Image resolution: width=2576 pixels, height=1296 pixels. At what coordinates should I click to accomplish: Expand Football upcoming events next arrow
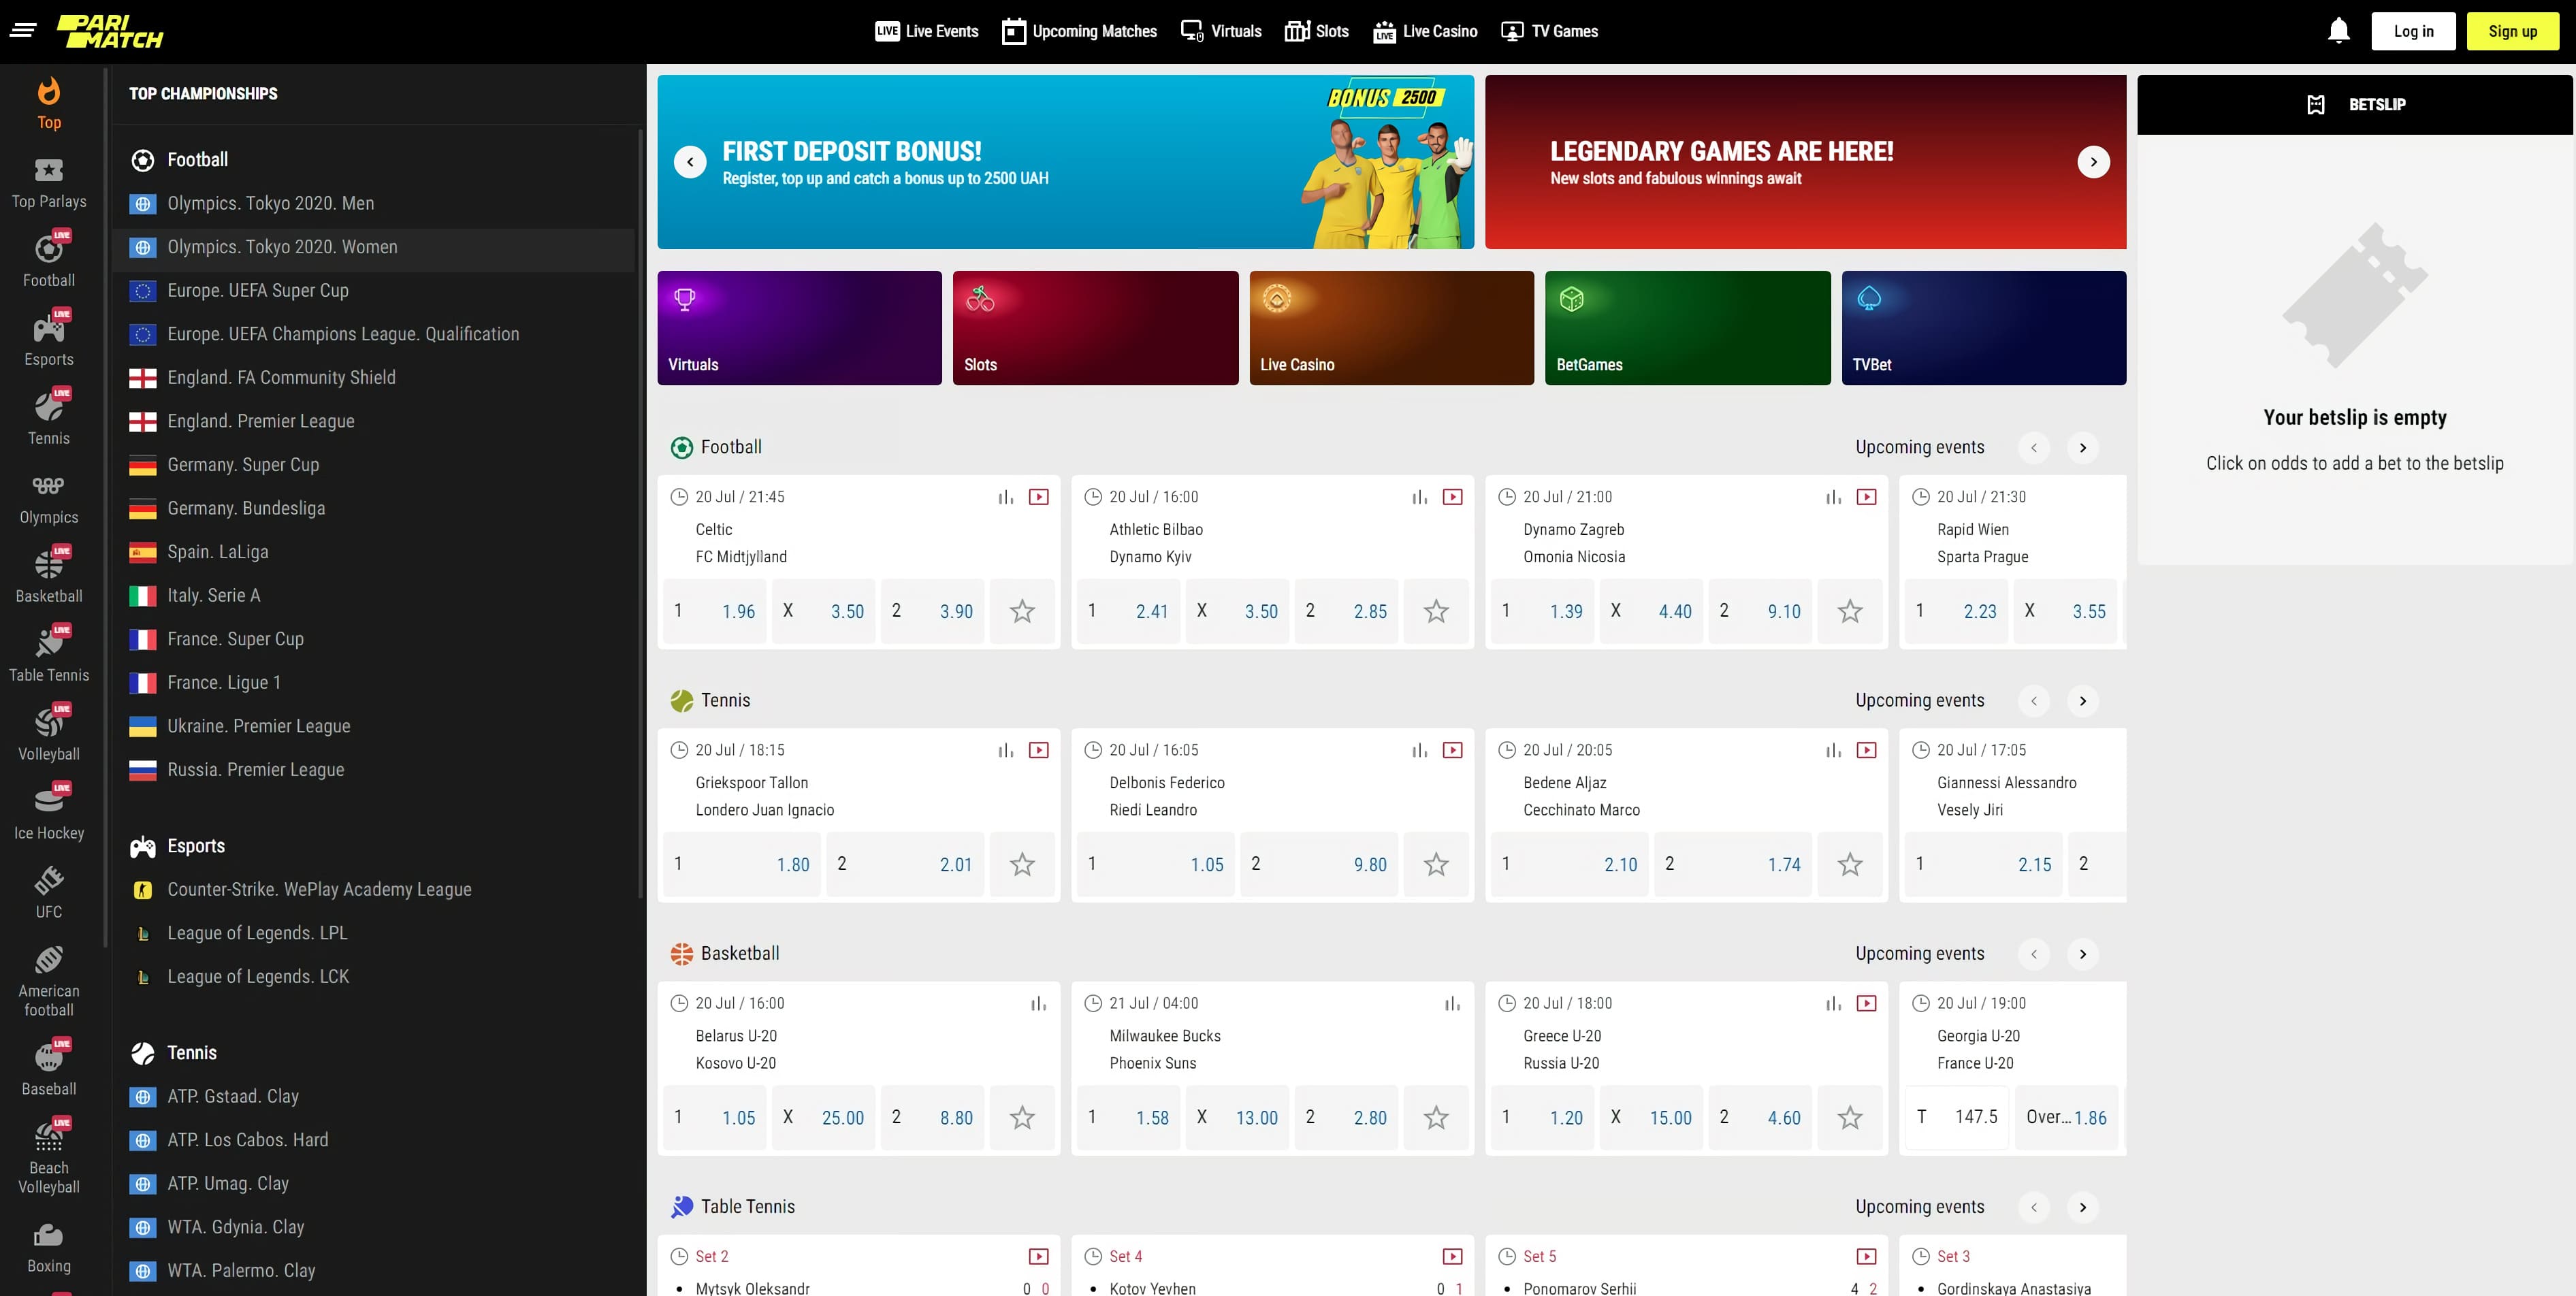point(2084,448)
